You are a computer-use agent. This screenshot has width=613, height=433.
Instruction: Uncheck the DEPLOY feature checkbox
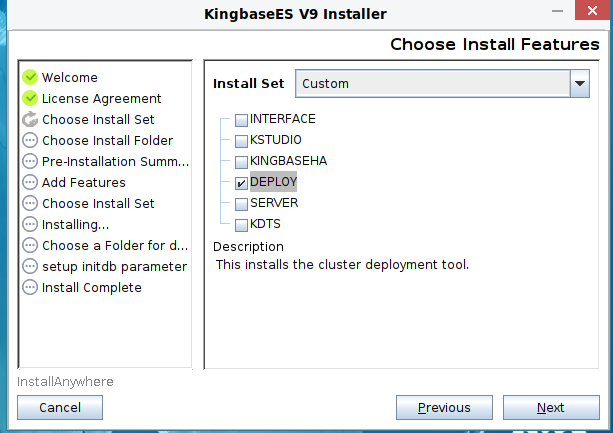(241, 183)
